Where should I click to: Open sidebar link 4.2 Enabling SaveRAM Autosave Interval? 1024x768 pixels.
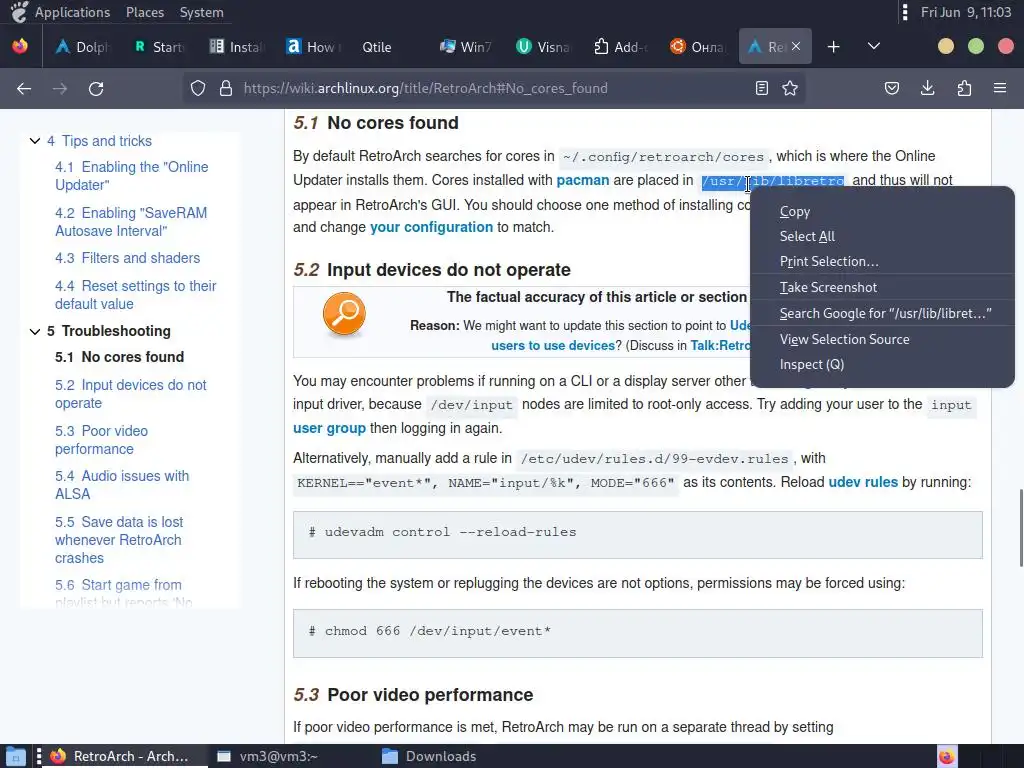(131, 222)
